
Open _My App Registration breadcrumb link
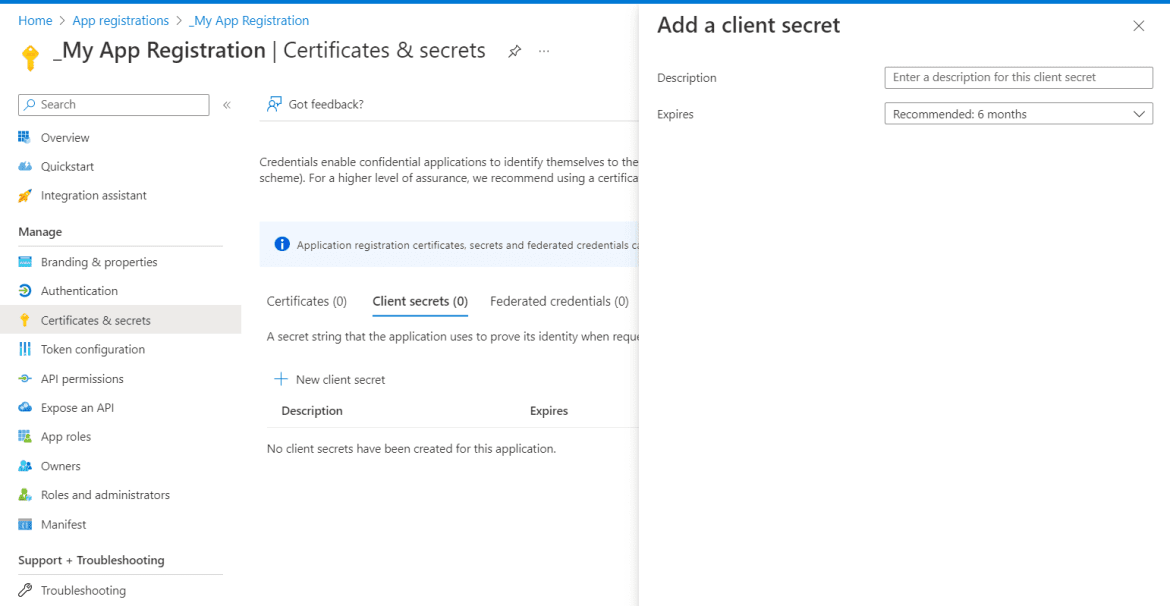tap(249, 21)
